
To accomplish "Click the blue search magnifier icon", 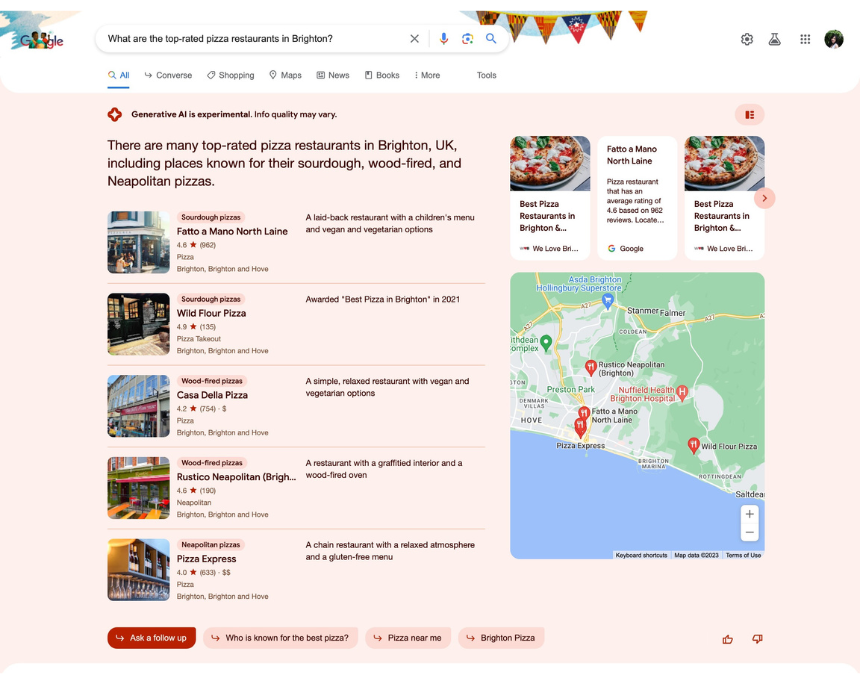I will click(491, 38).
